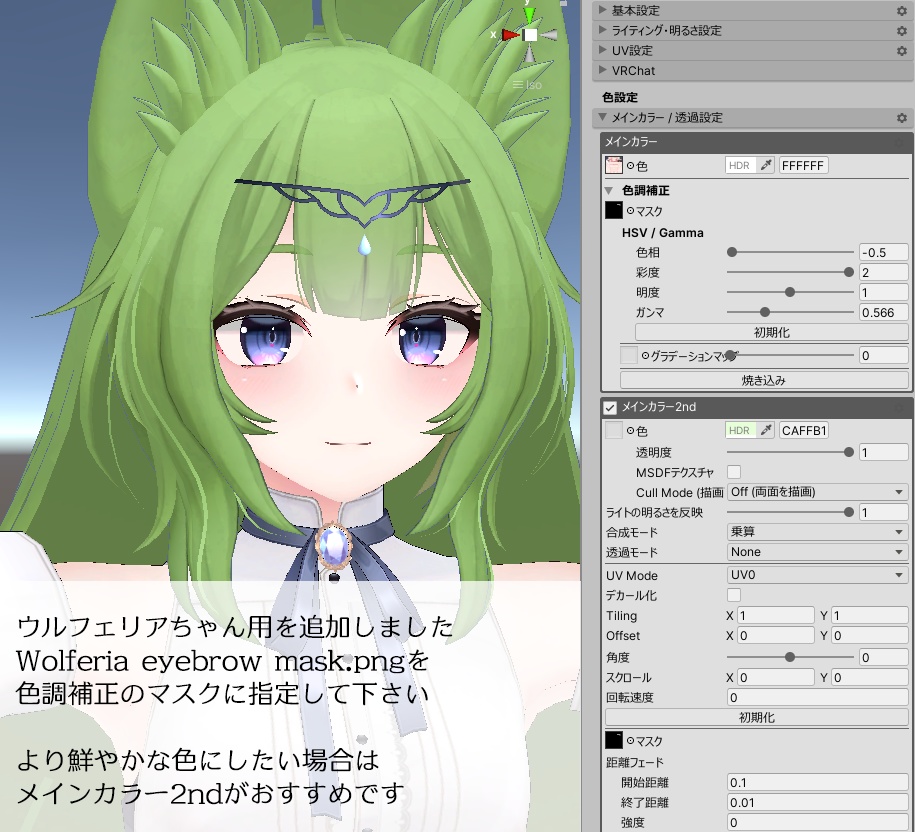Open UV Mode dropdown showing UV0
This screenshot has width=915, height=832.
pos(817,575)
